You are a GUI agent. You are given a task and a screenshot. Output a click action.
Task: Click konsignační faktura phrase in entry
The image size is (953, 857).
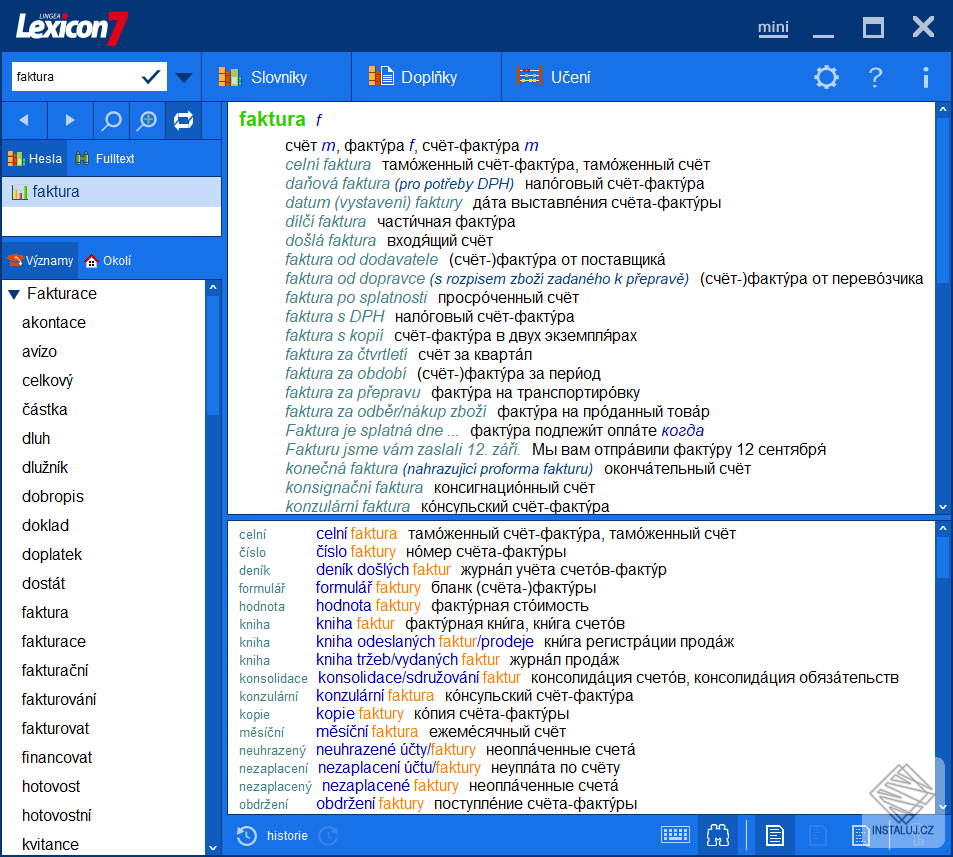tap(354, 487)
